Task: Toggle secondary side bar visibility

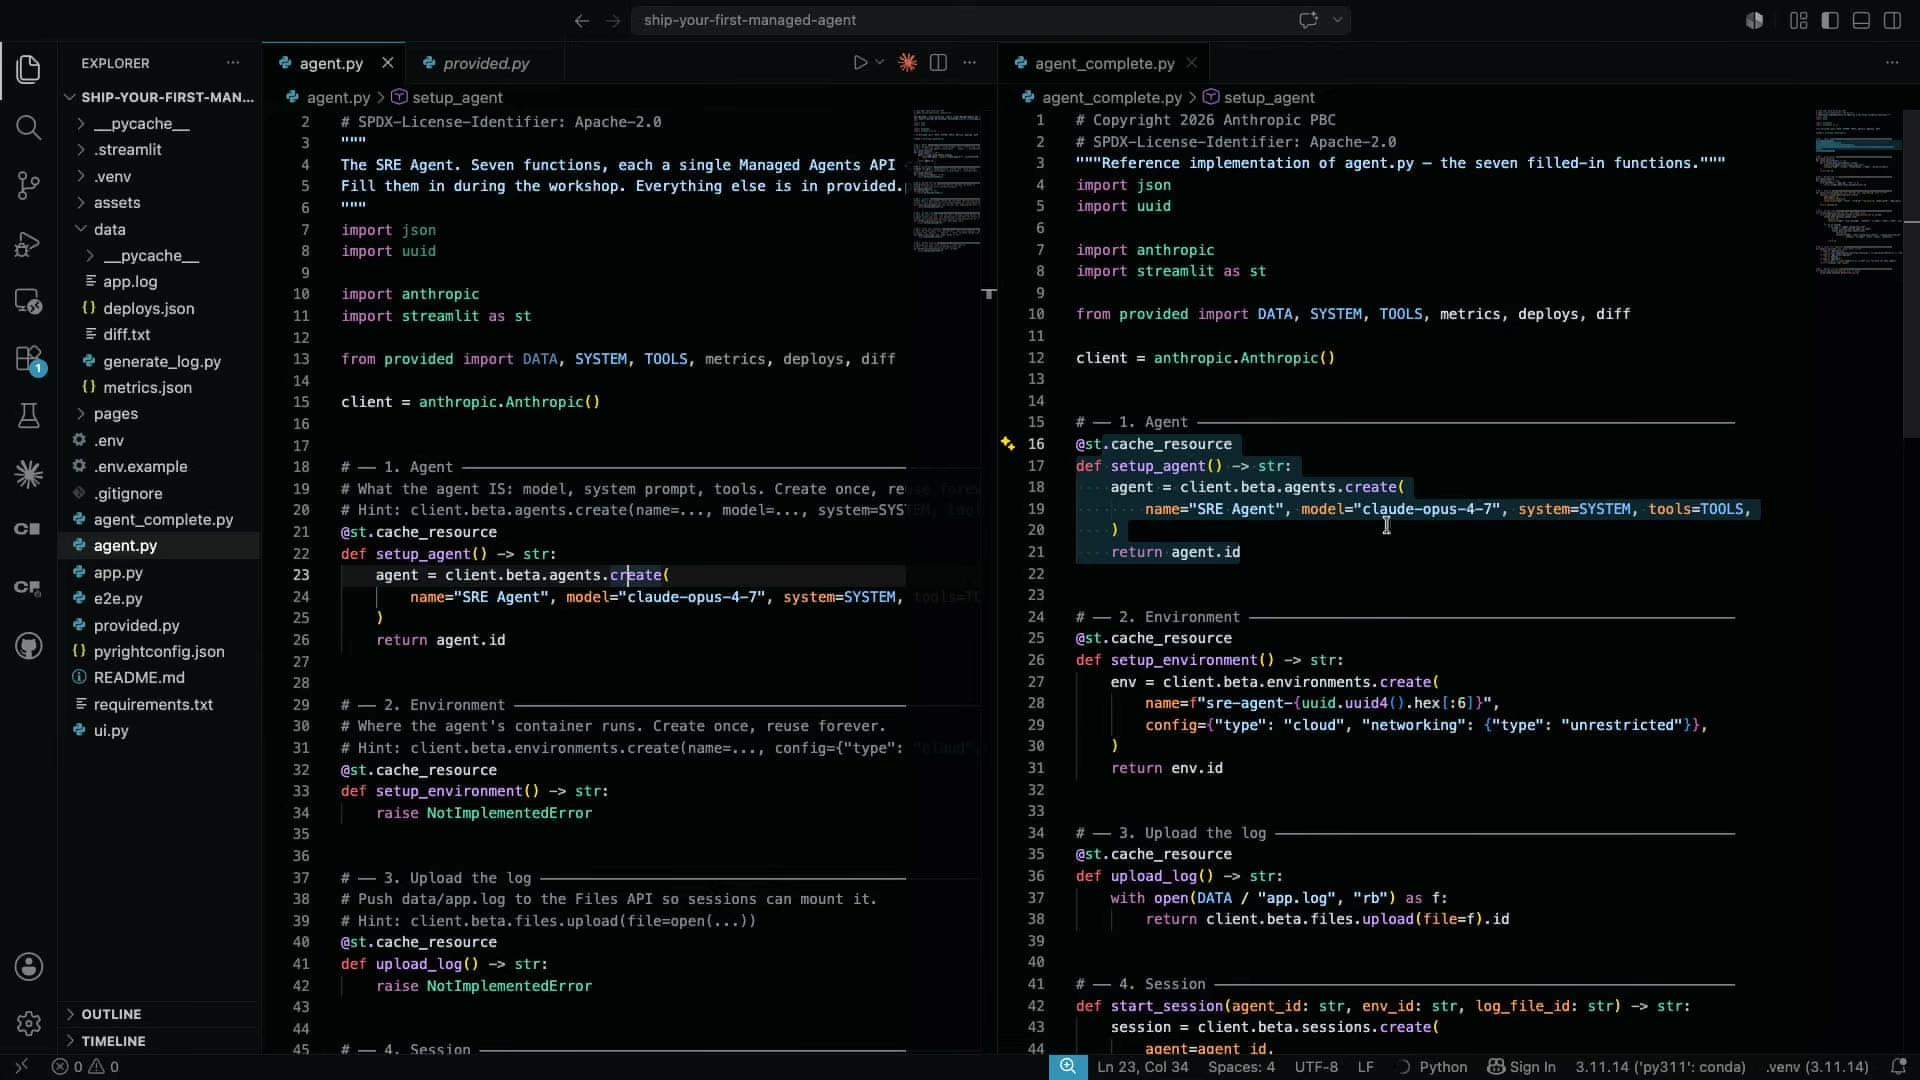Action: point(1892,20)
